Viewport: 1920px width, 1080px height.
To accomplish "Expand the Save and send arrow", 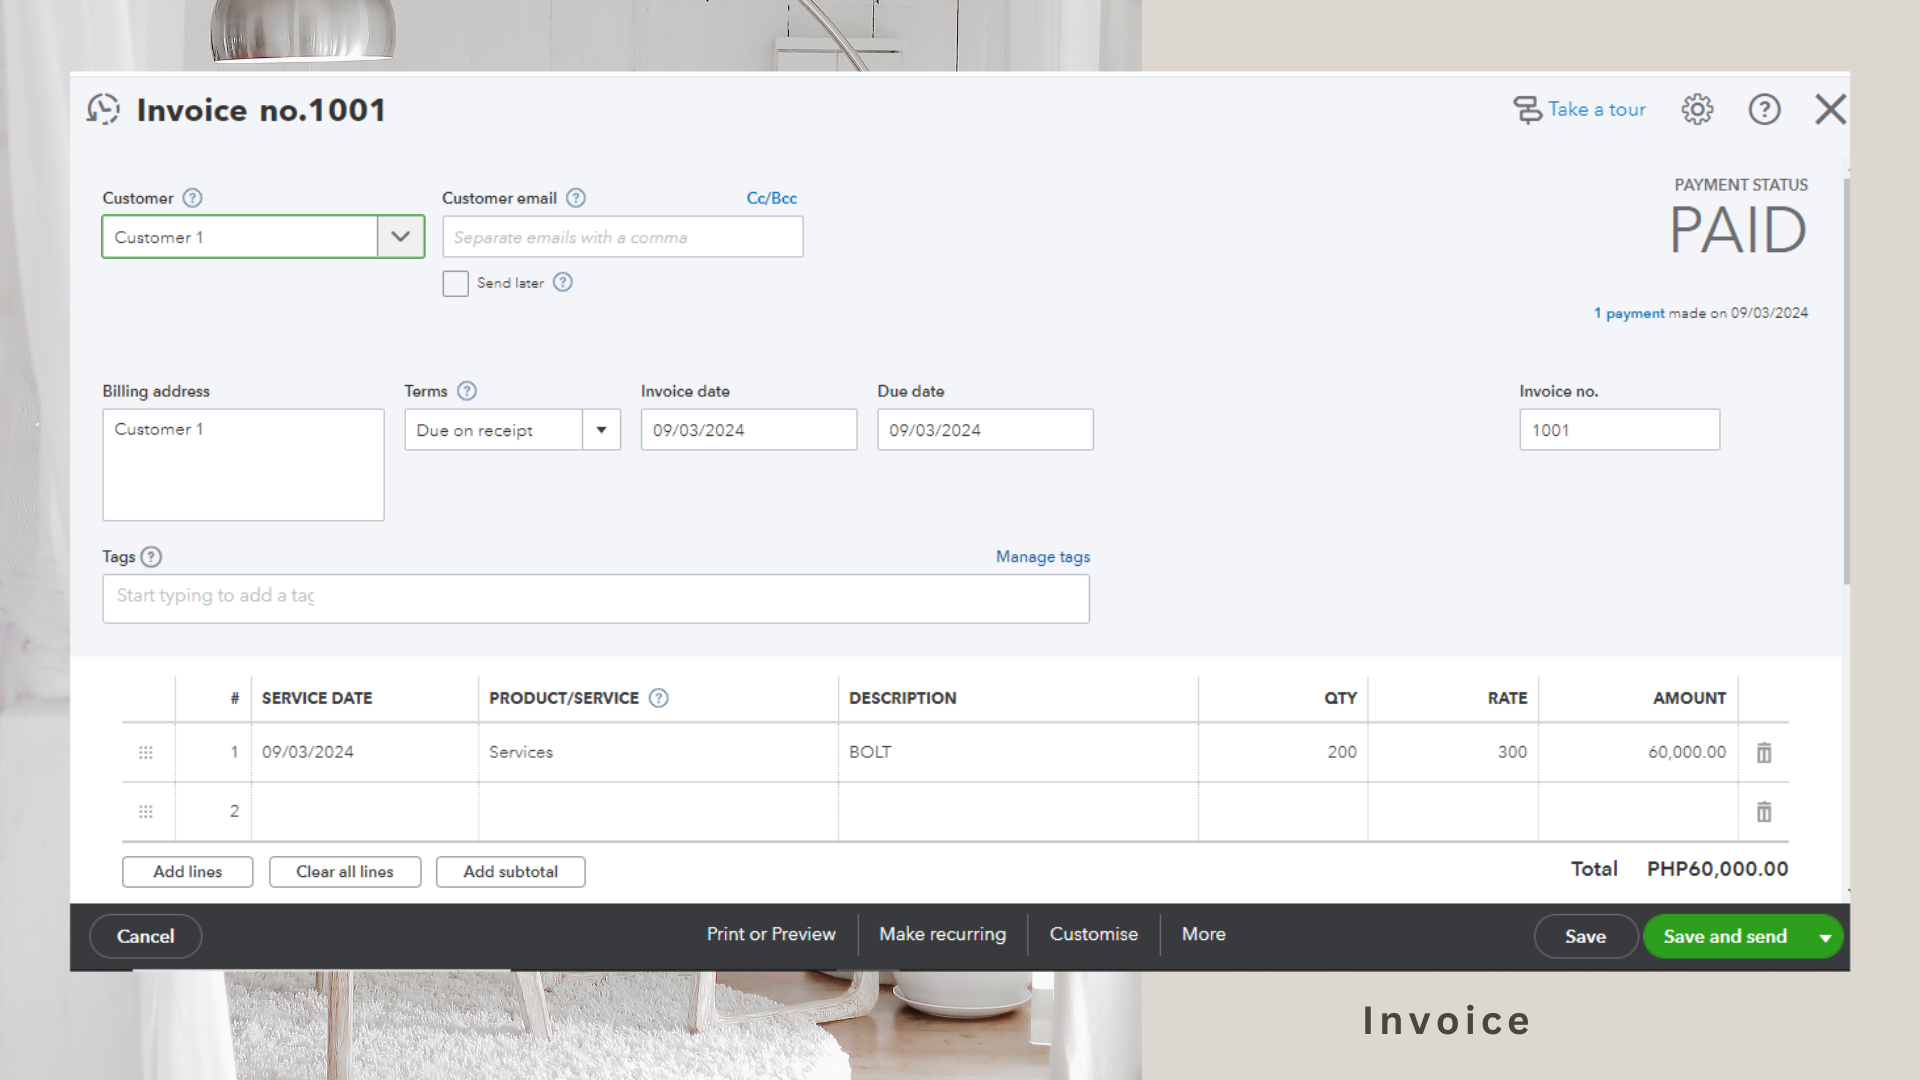I will [x=1825, y=938].
